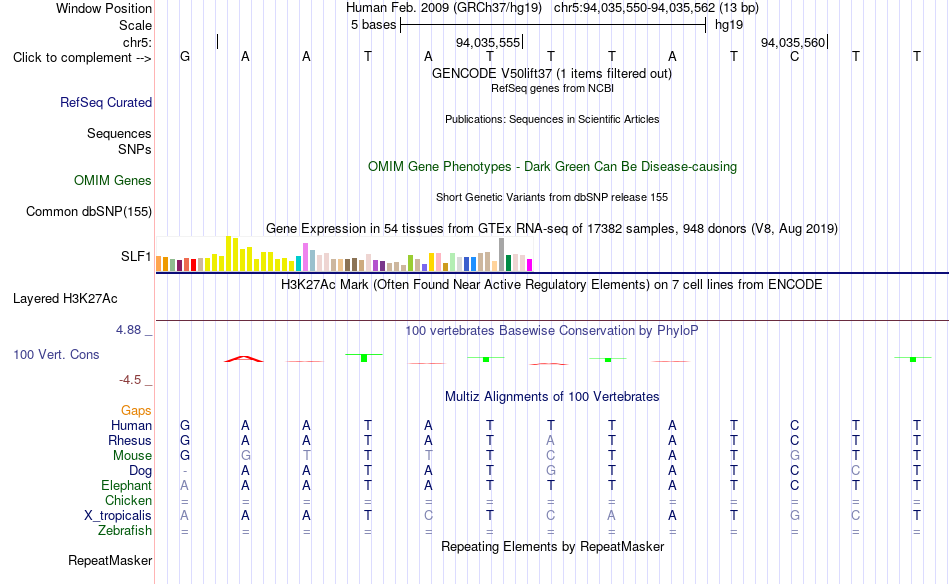Click the Common dbSNP(155) track label
This screenshot has width=950, height=584.
tap(89, 211)
